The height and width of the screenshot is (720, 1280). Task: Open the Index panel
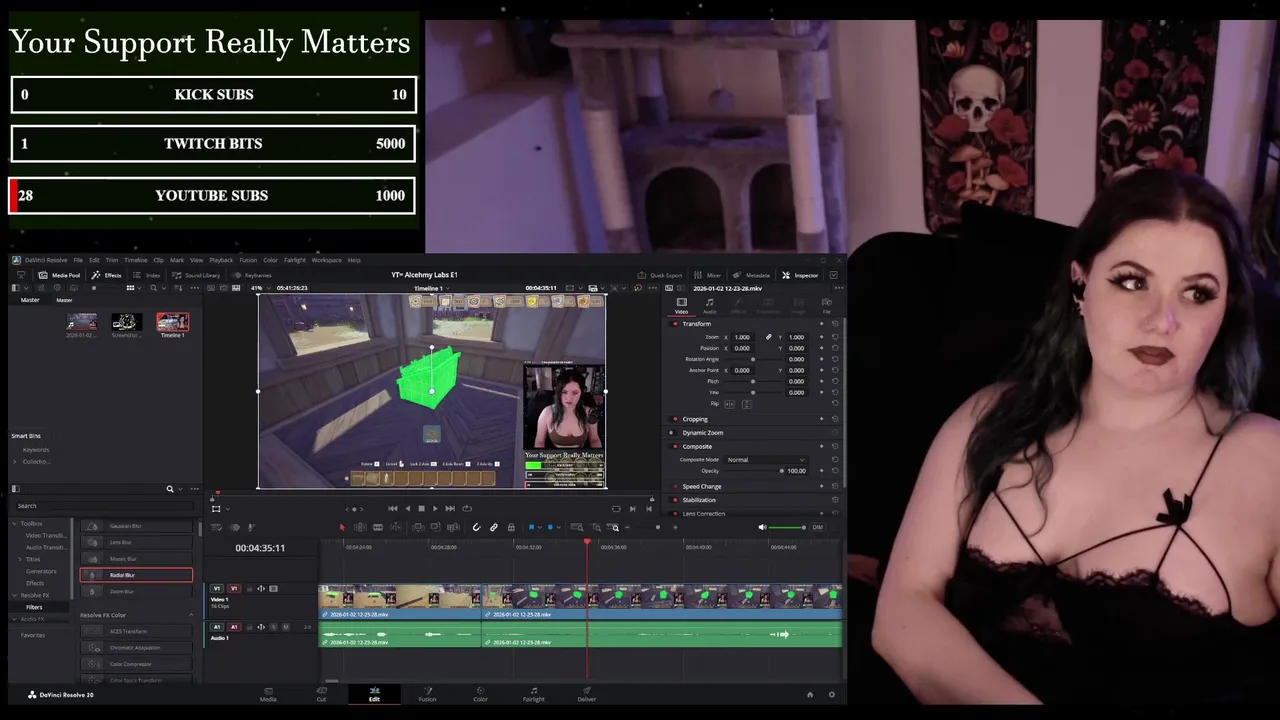click(147, 275)
